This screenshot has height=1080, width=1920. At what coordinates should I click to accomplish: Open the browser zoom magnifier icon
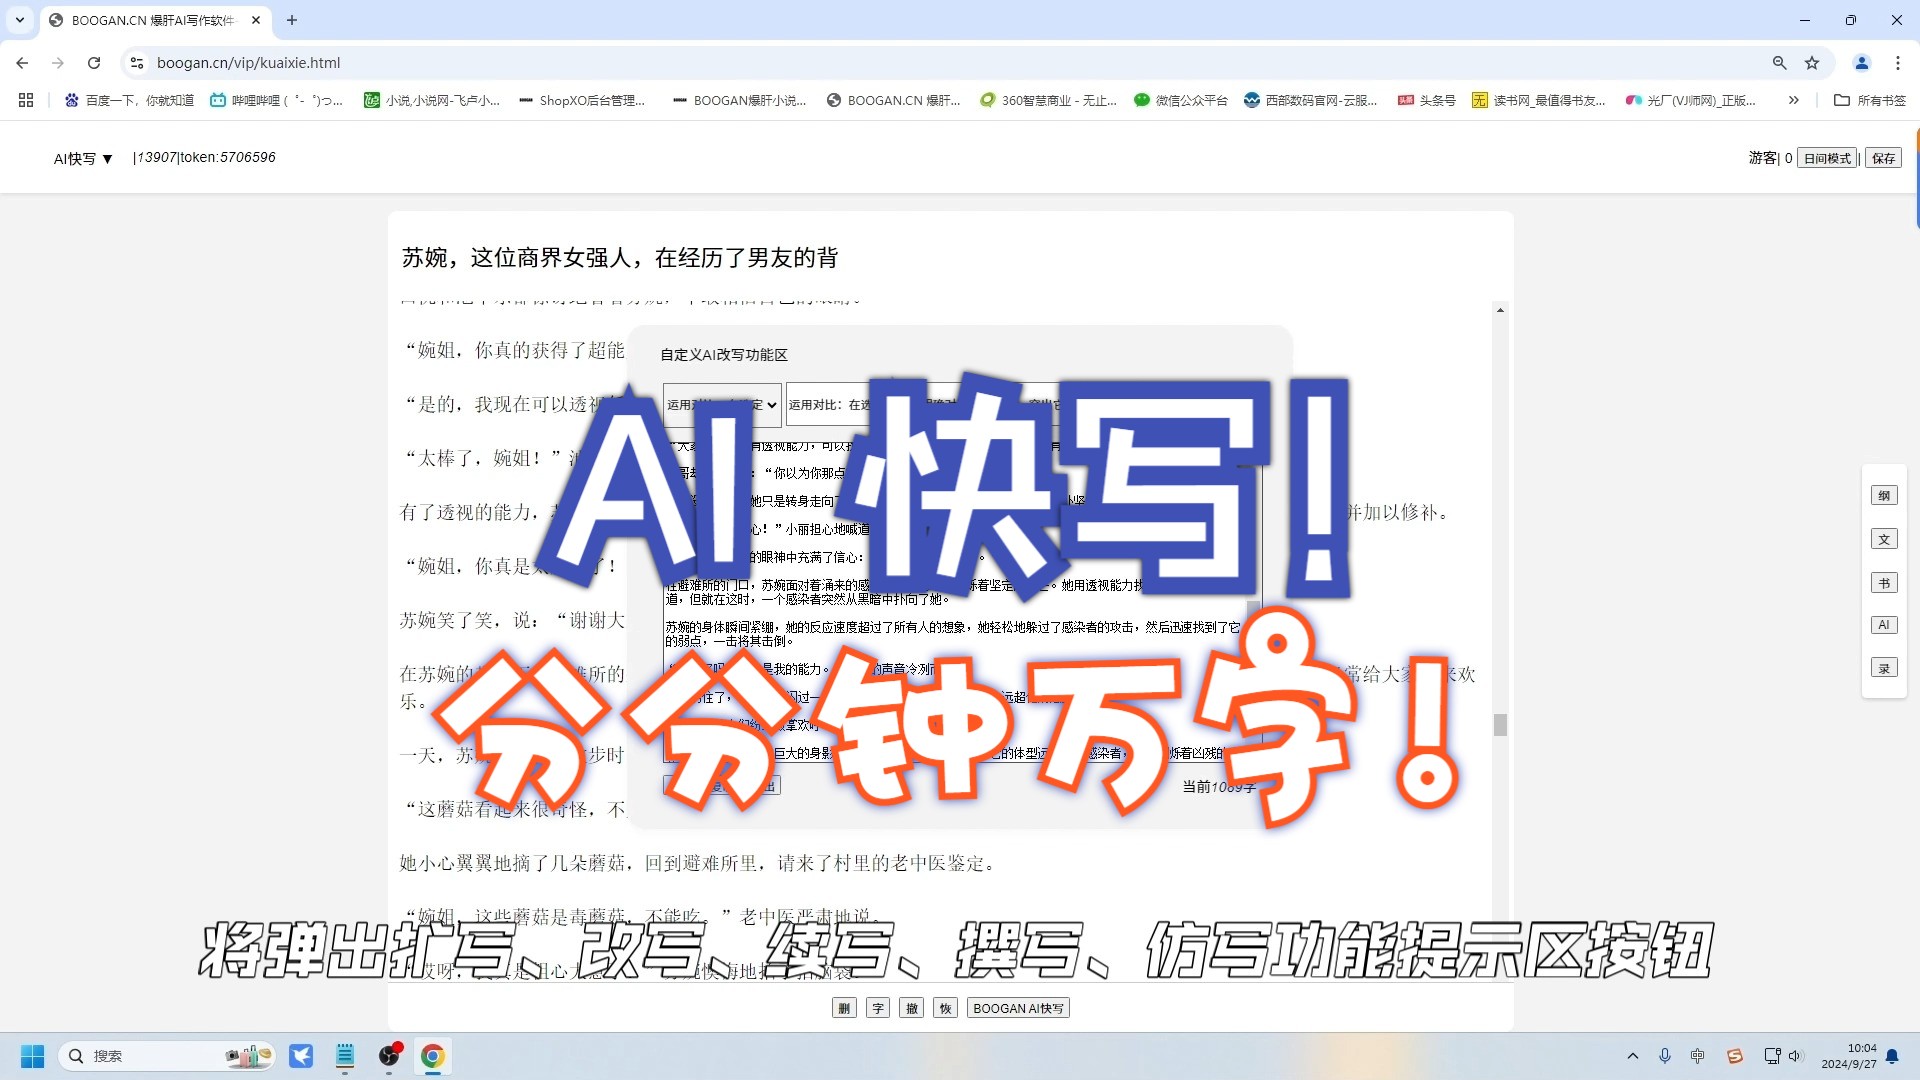point(1780,62)
